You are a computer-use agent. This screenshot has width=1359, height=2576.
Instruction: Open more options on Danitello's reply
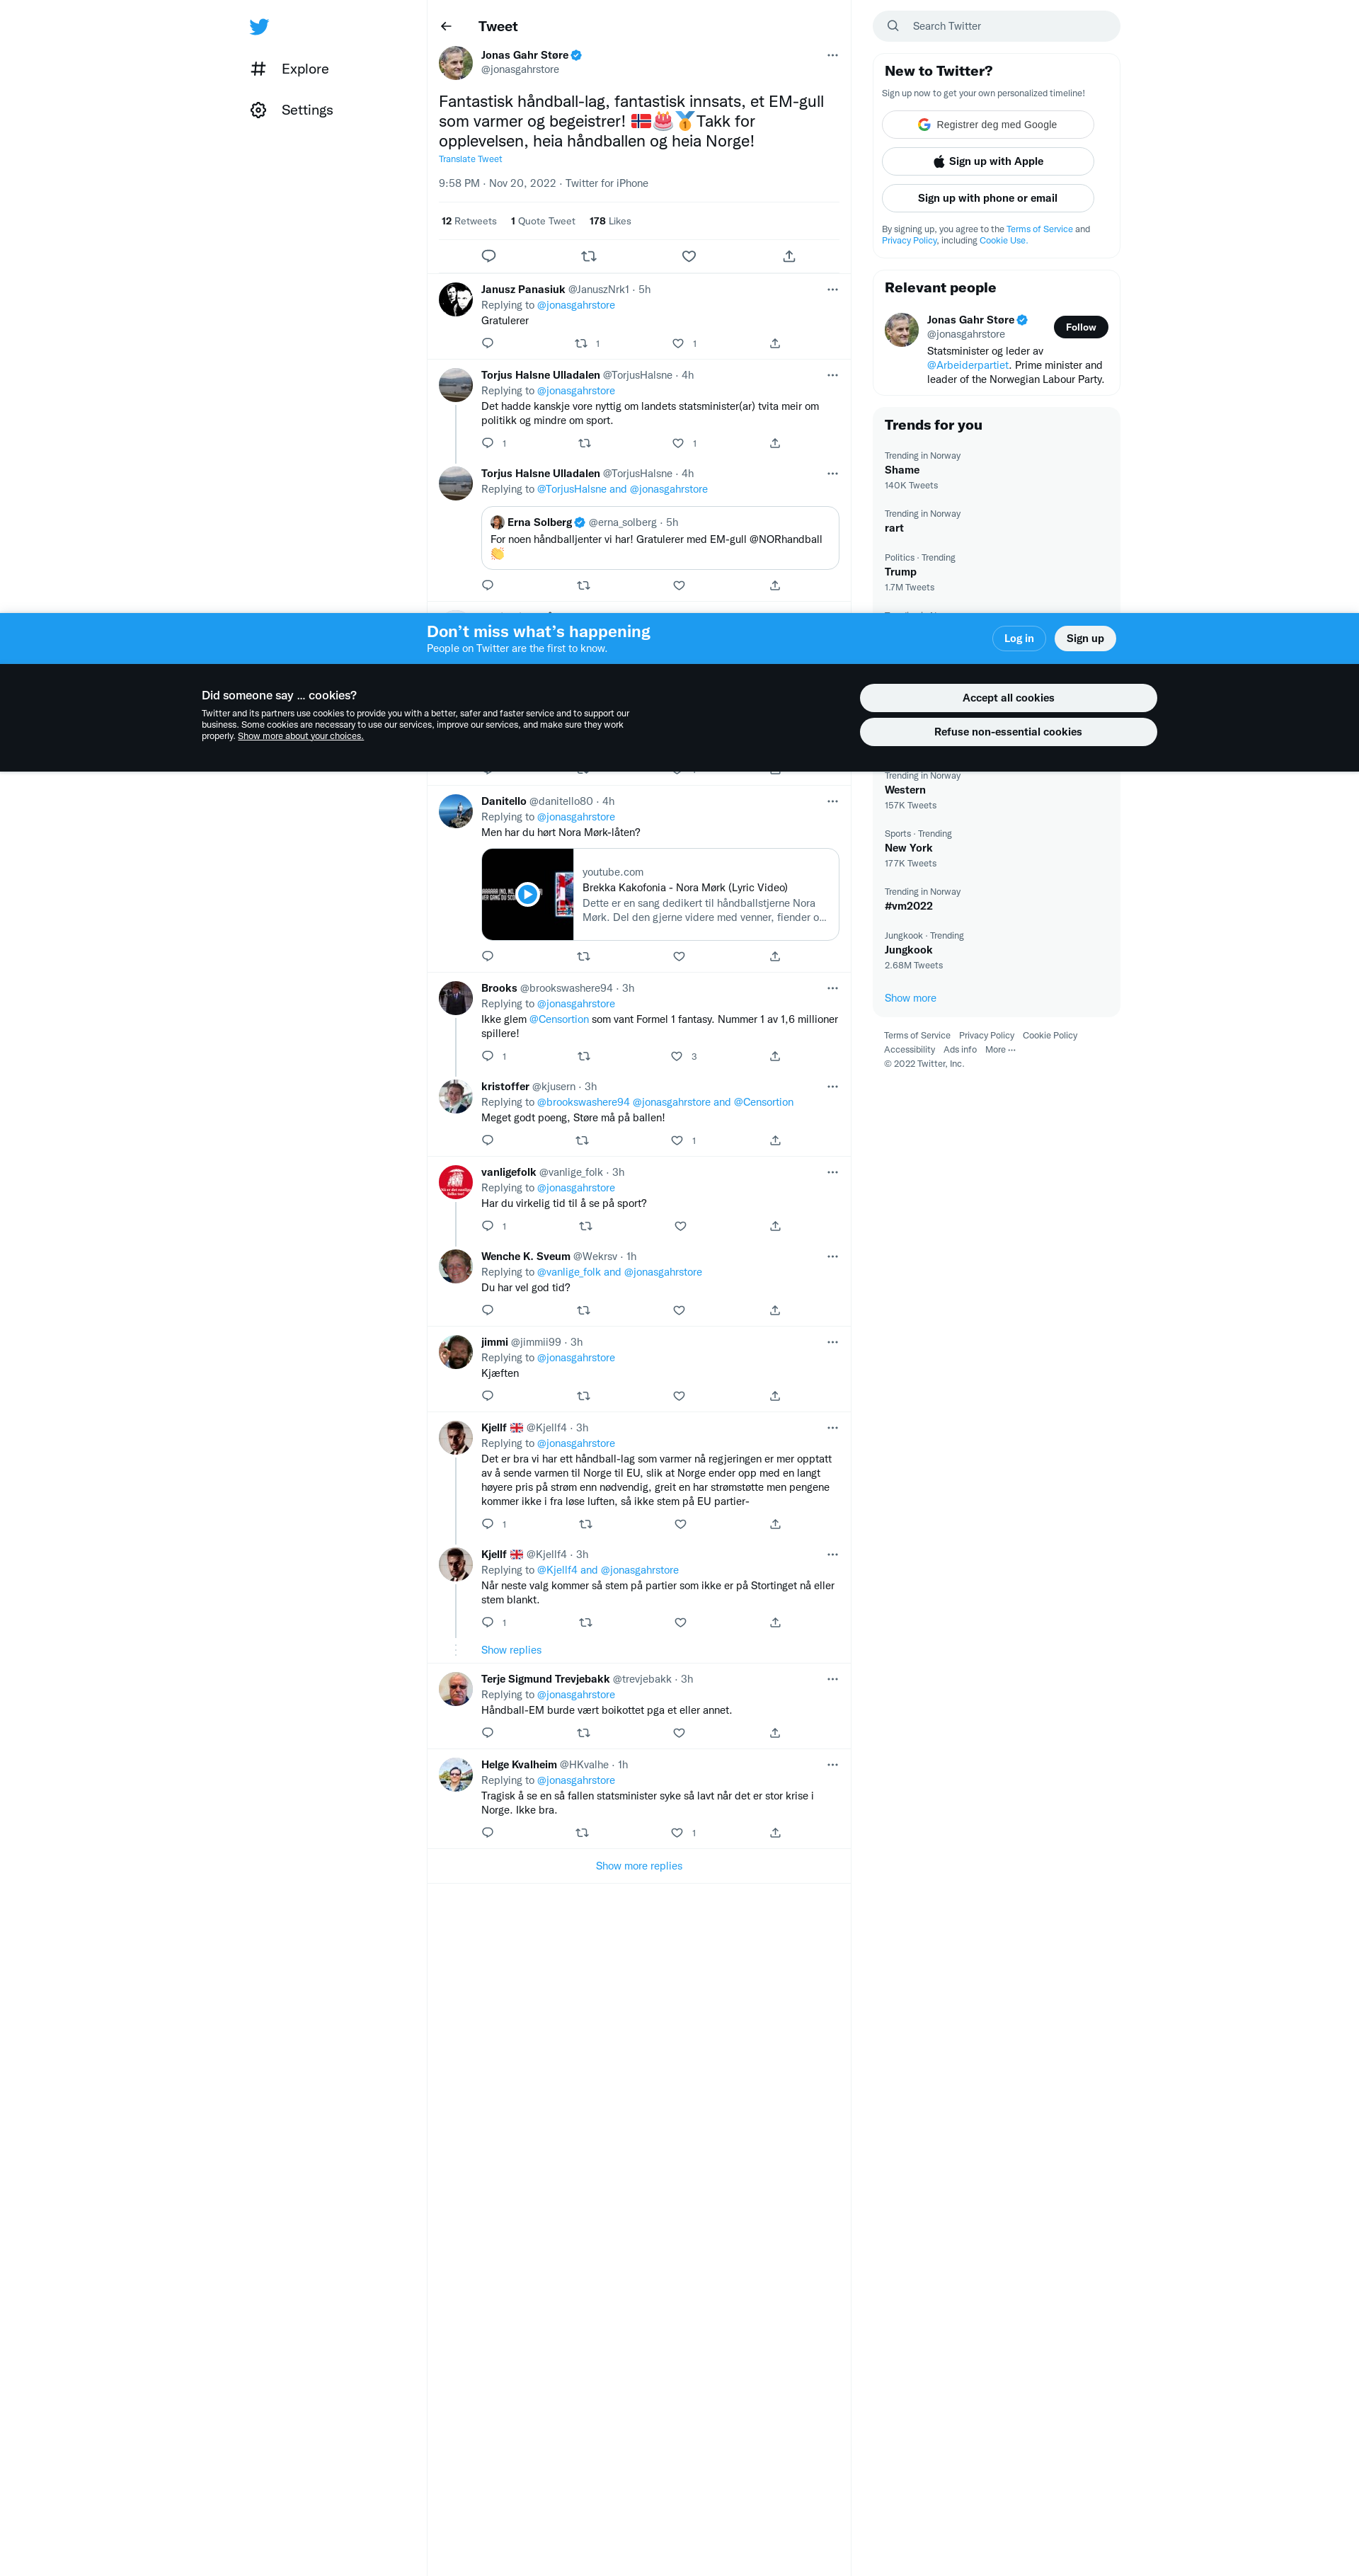coord(832,801)
